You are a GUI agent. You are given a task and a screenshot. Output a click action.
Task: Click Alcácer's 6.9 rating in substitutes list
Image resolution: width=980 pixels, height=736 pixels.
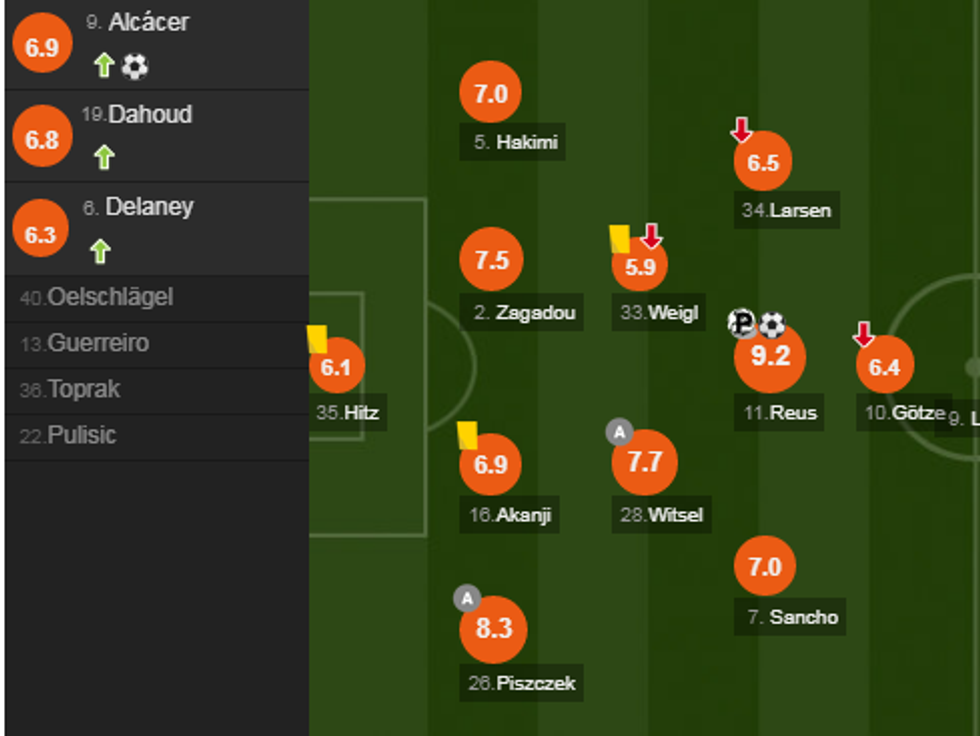click(42, 47)
